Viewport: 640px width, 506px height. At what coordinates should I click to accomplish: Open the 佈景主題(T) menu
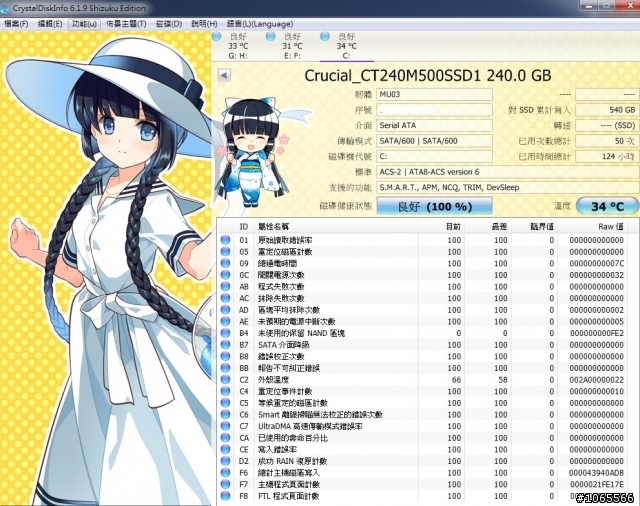[126, 24]
